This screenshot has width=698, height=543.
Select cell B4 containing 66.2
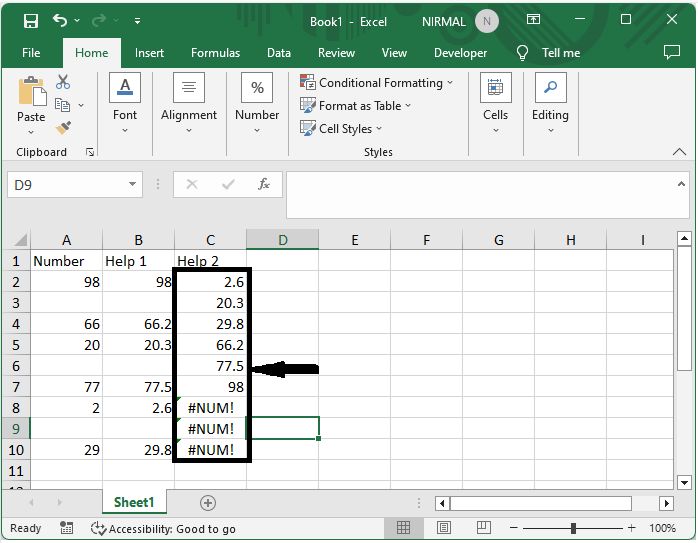pos(138,324)
